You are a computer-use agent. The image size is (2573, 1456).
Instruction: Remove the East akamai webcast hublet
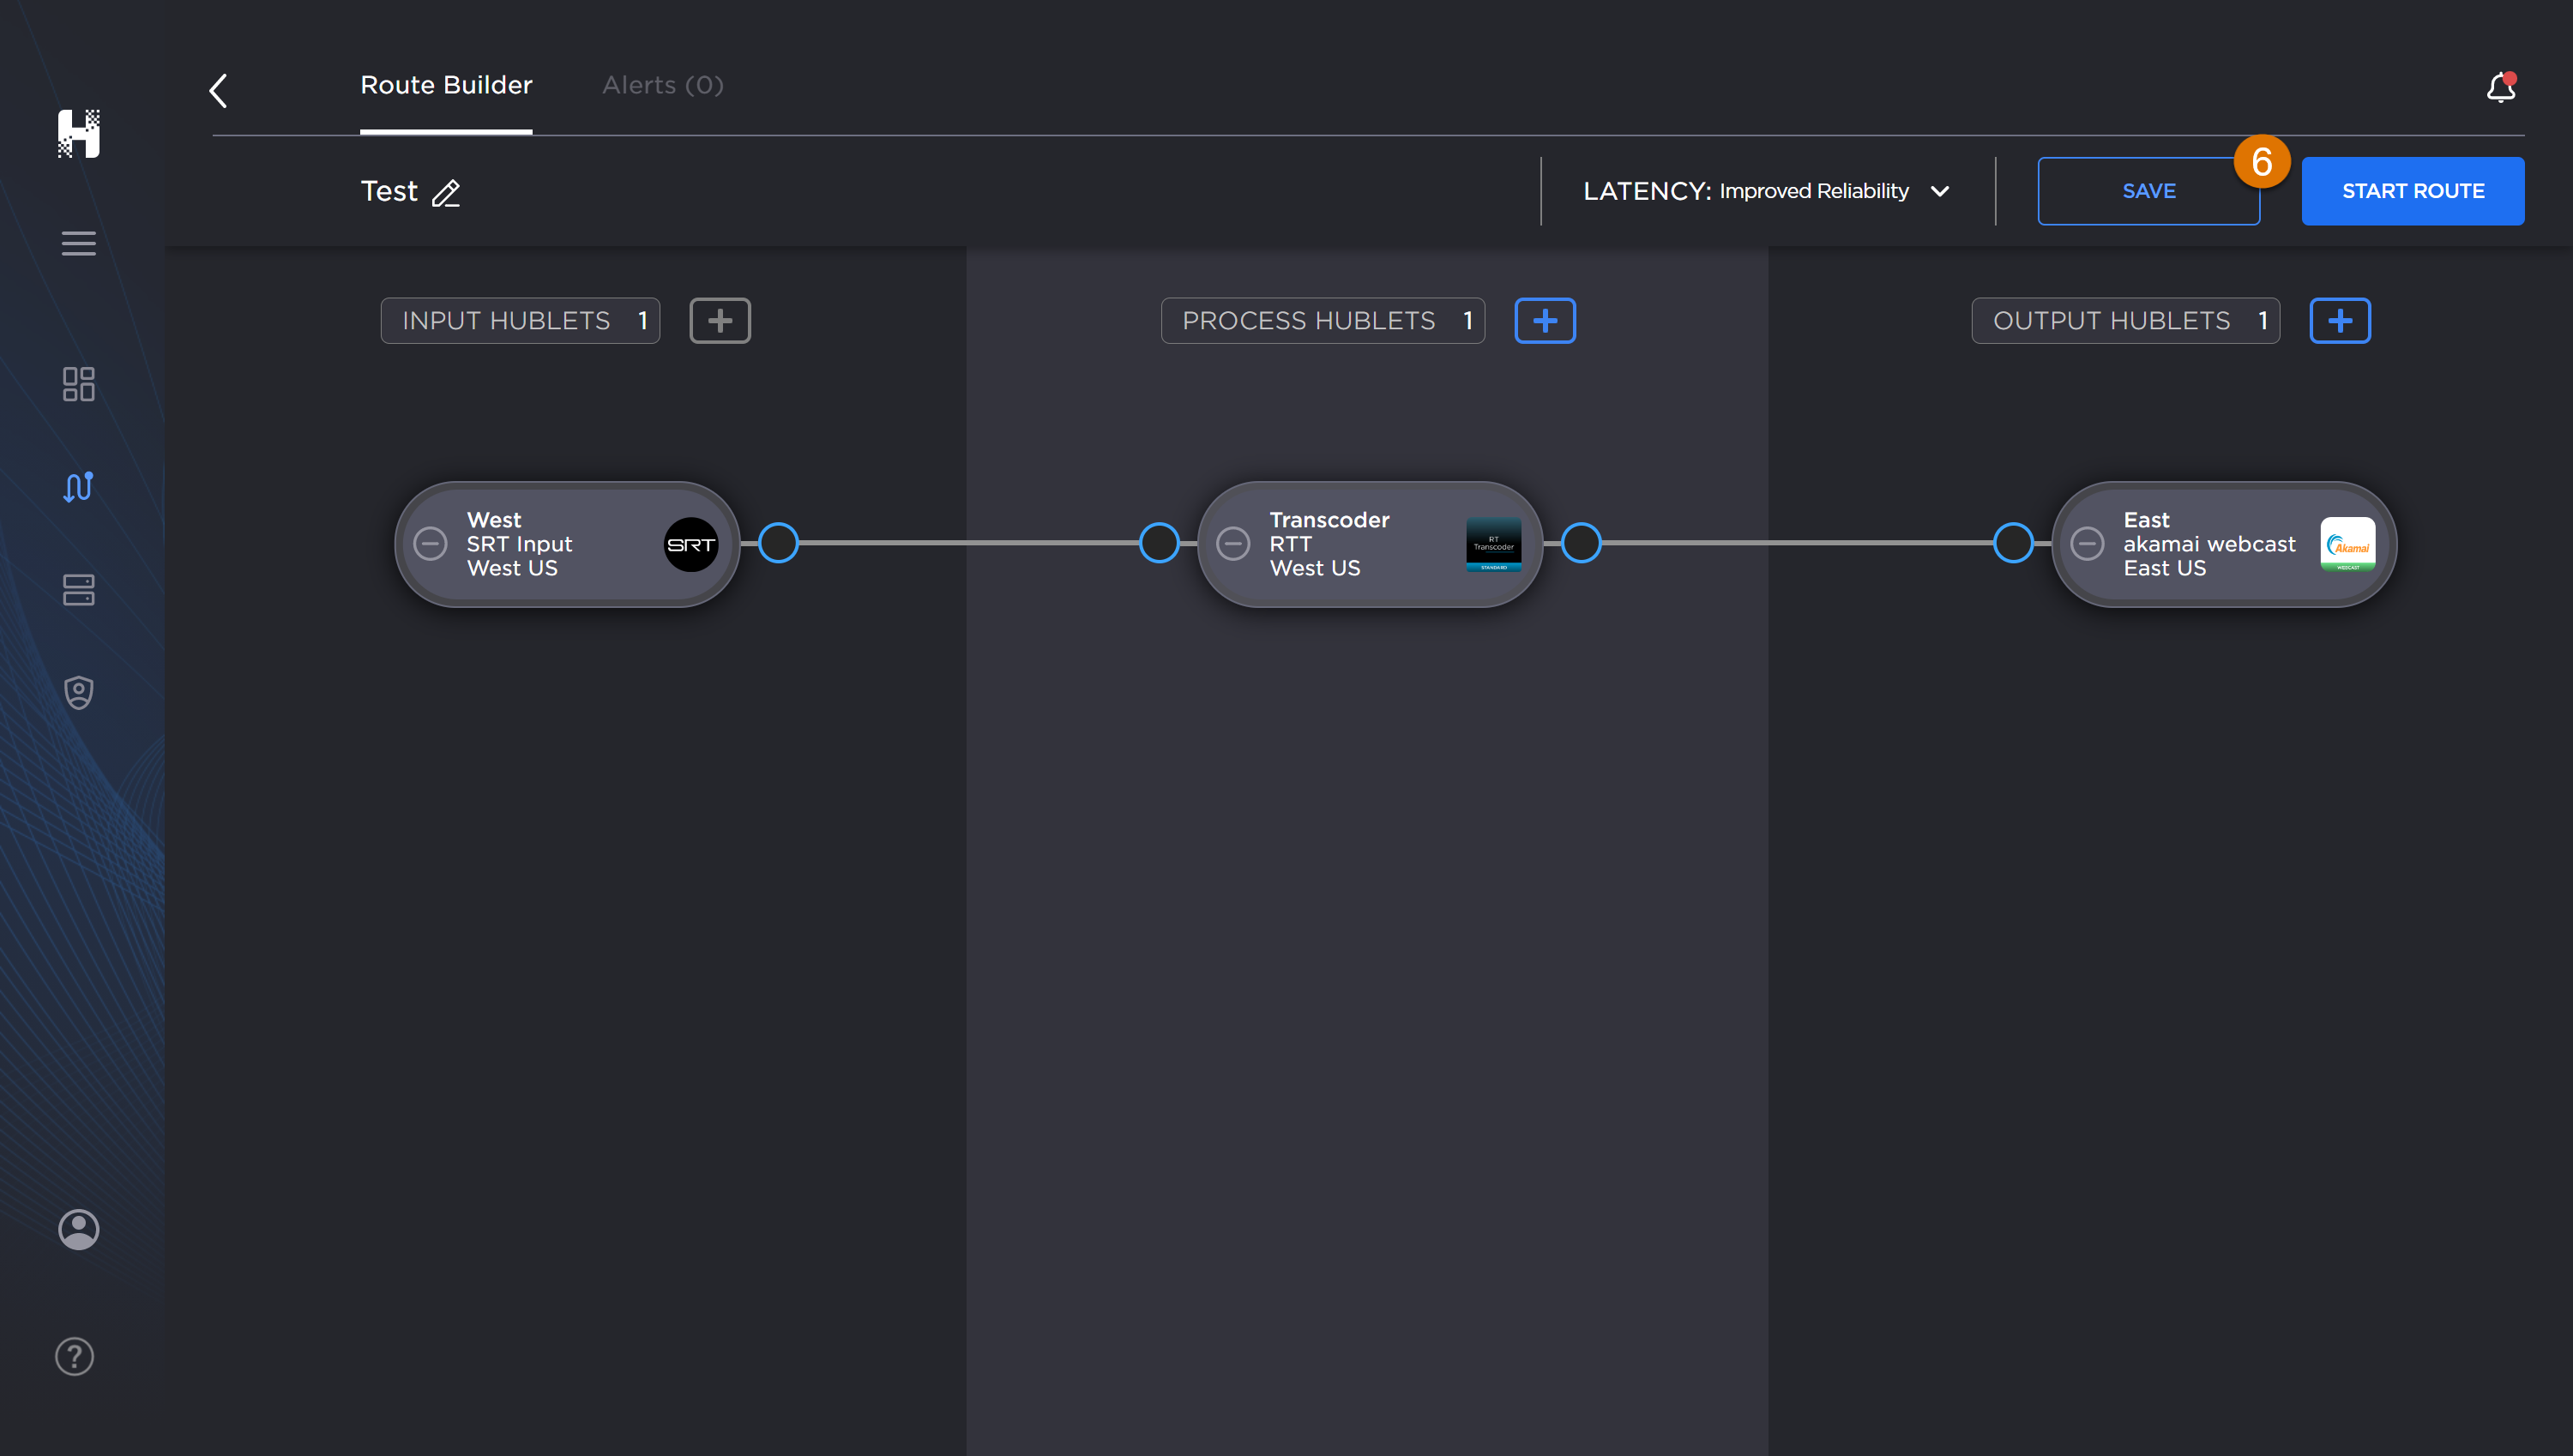click(2088, 543)
